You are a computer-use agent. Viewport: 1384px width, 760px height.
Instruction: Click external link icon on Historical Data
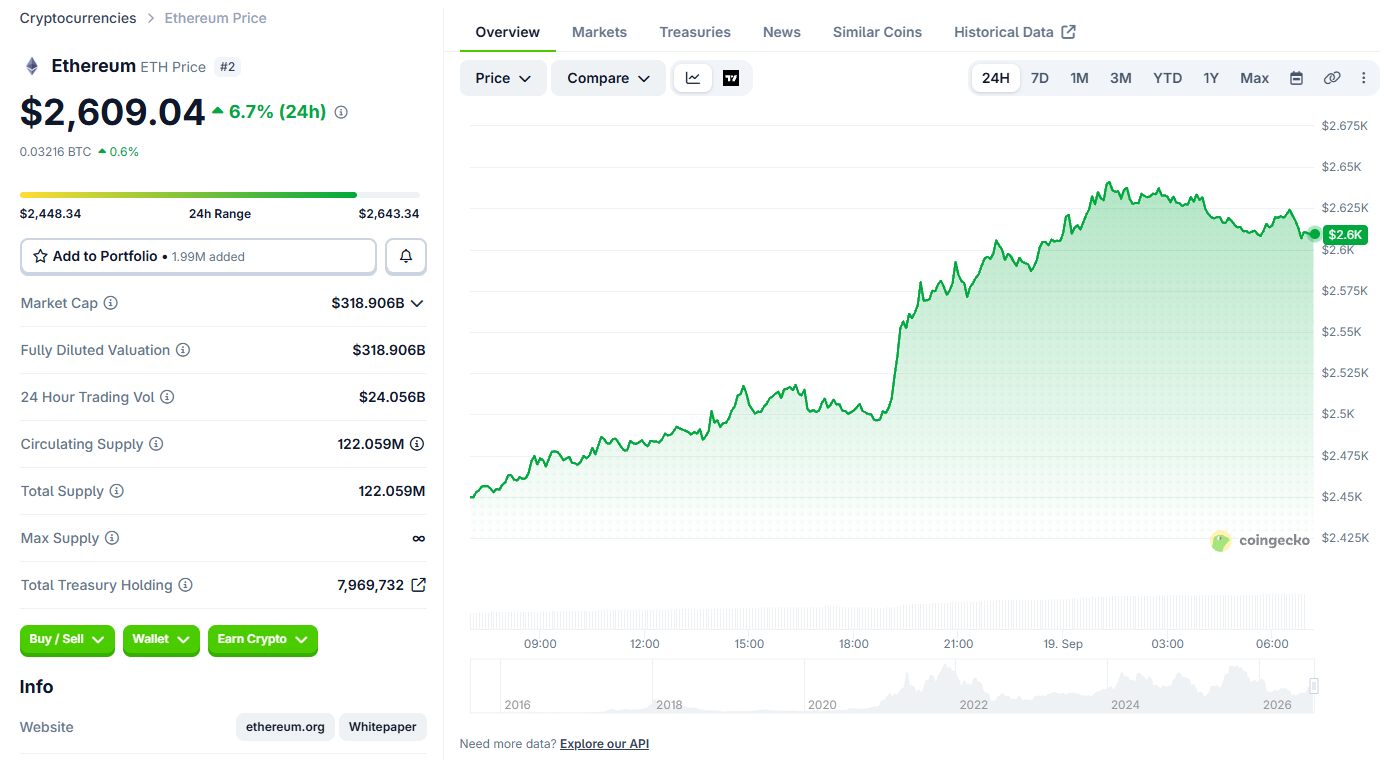pos(1068,32)
